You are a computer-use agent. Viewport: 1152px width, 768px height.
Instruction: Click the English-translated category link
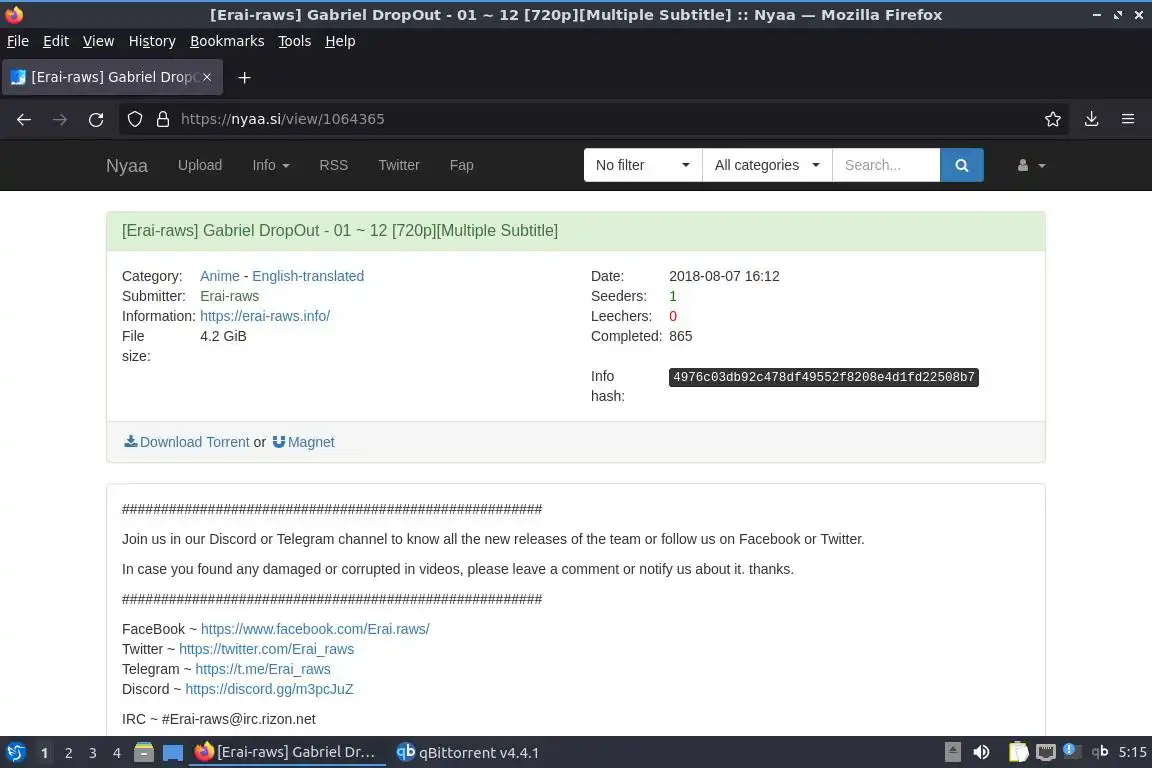pos(308,276)
